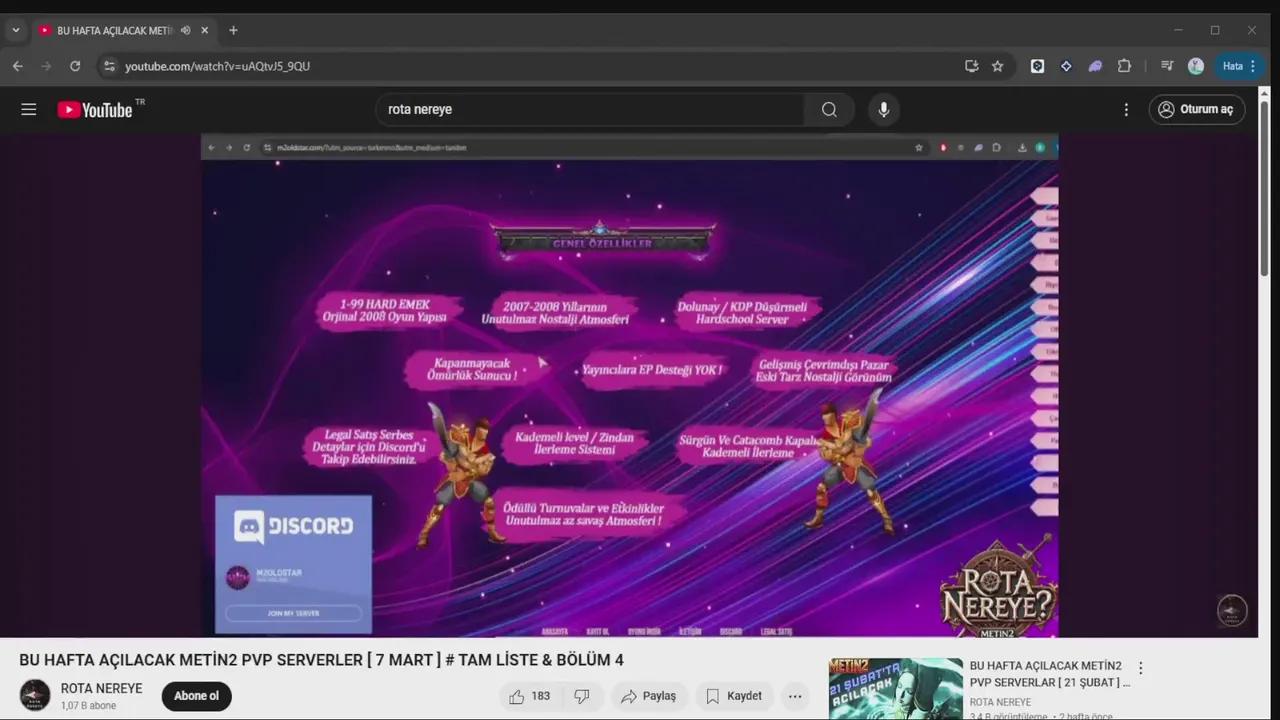Screen dimensions: 1280x720
Task: Click the video title BU HAFTA AÇILACAK METİN2
Action: (x=321, y=661)
